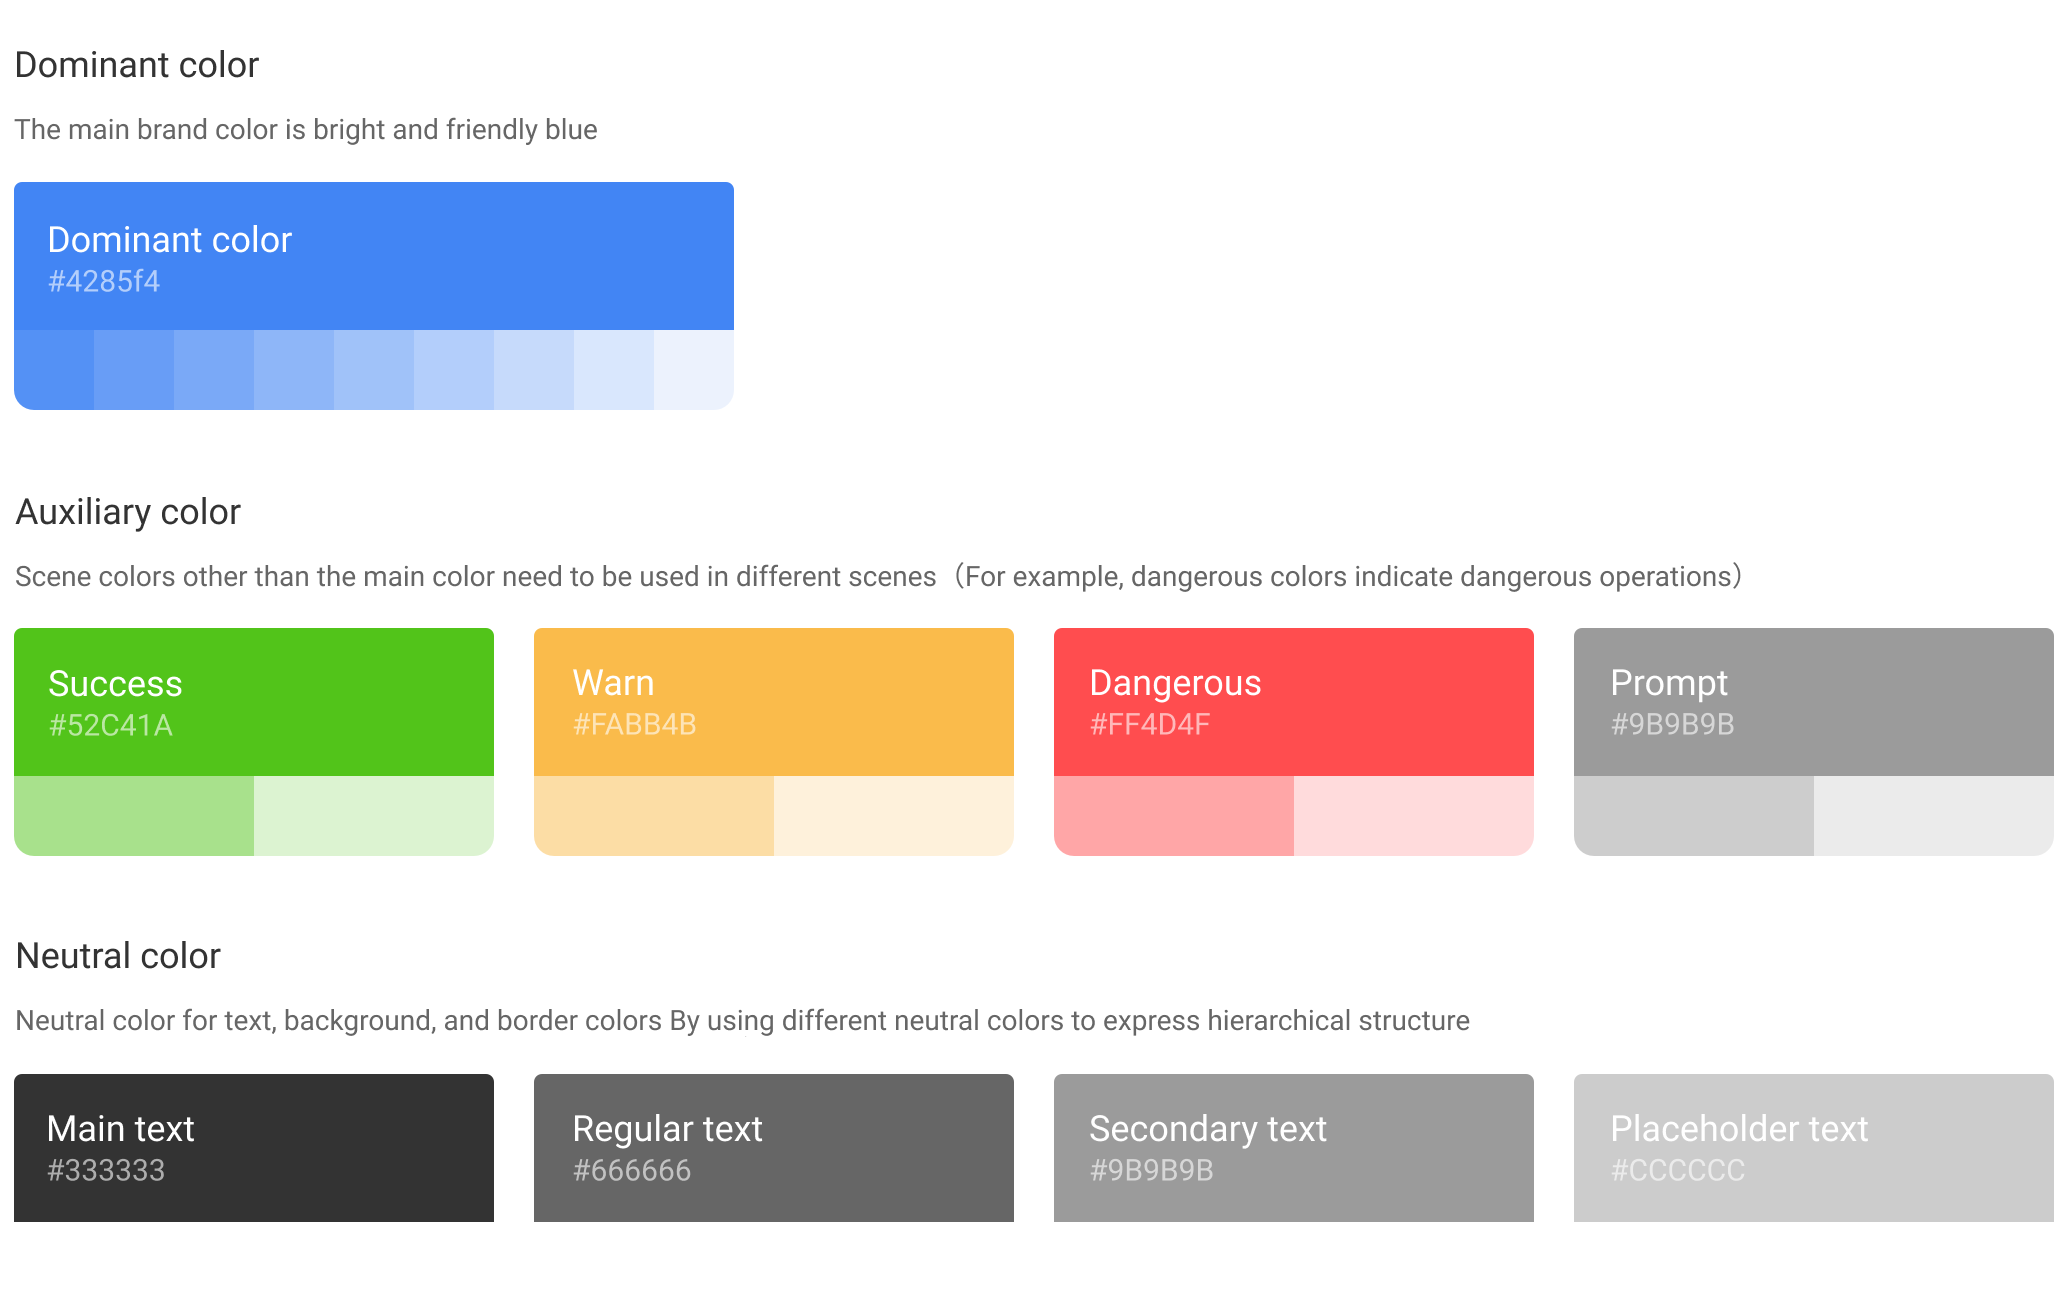Choose the medium gray tint under Prompt
Viewport: 2070px width, 1308px height.
(x=1694, y=816)
